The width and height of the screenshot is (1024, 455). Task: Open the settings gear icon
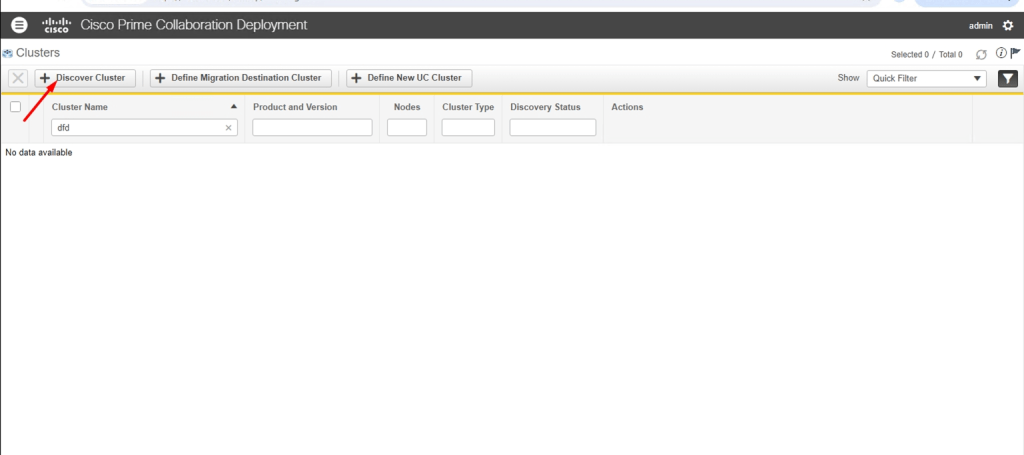1007,26
